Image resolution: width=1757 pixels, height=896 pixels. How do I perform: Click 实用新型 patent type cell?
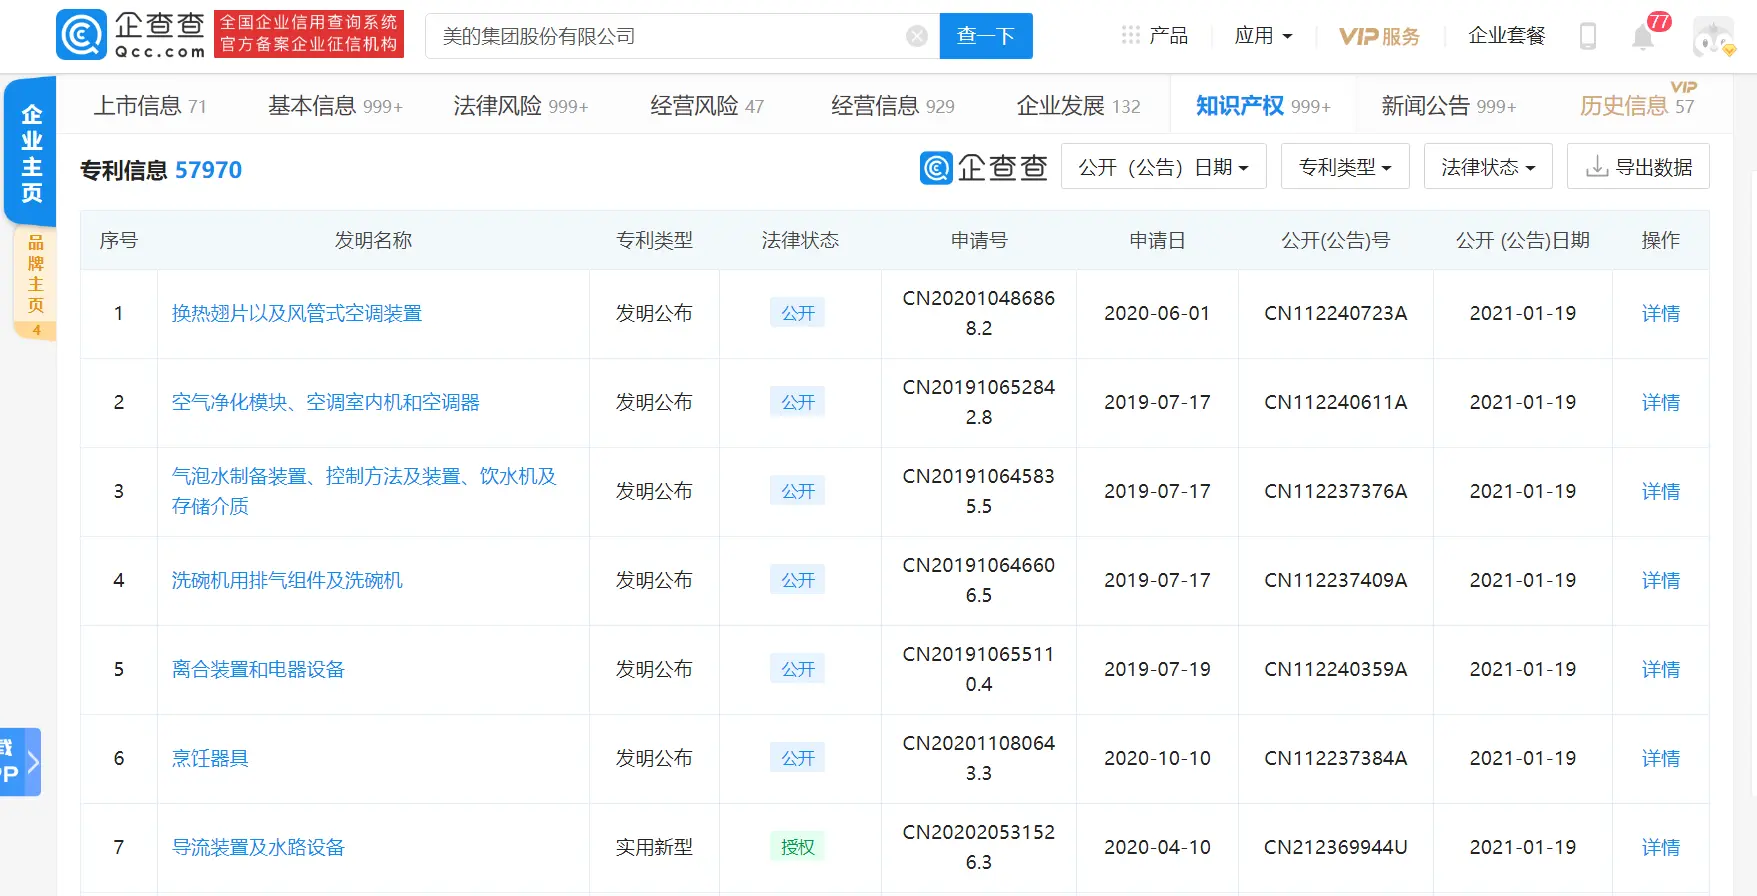tap(654, 847)
